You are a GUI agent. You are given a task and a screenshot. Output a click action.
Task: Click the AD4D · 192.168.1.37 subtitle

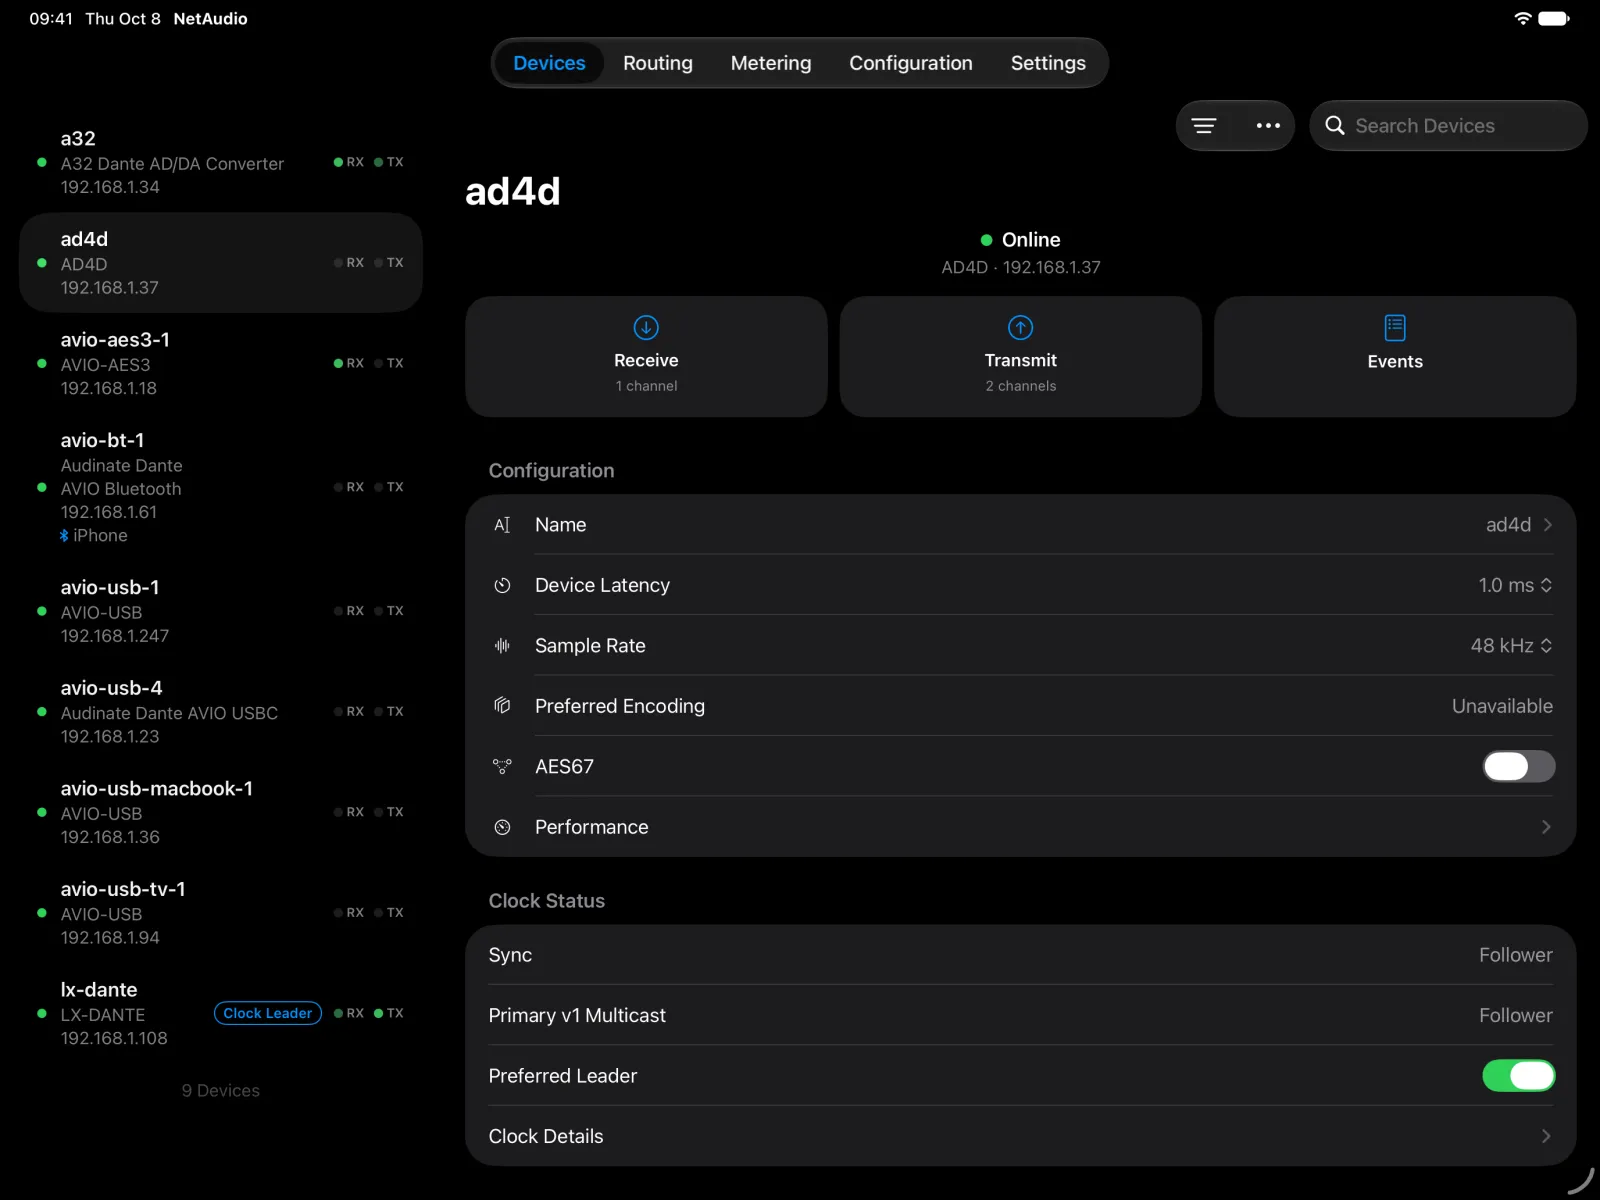pyautogui.click(x=1021, y=267)
